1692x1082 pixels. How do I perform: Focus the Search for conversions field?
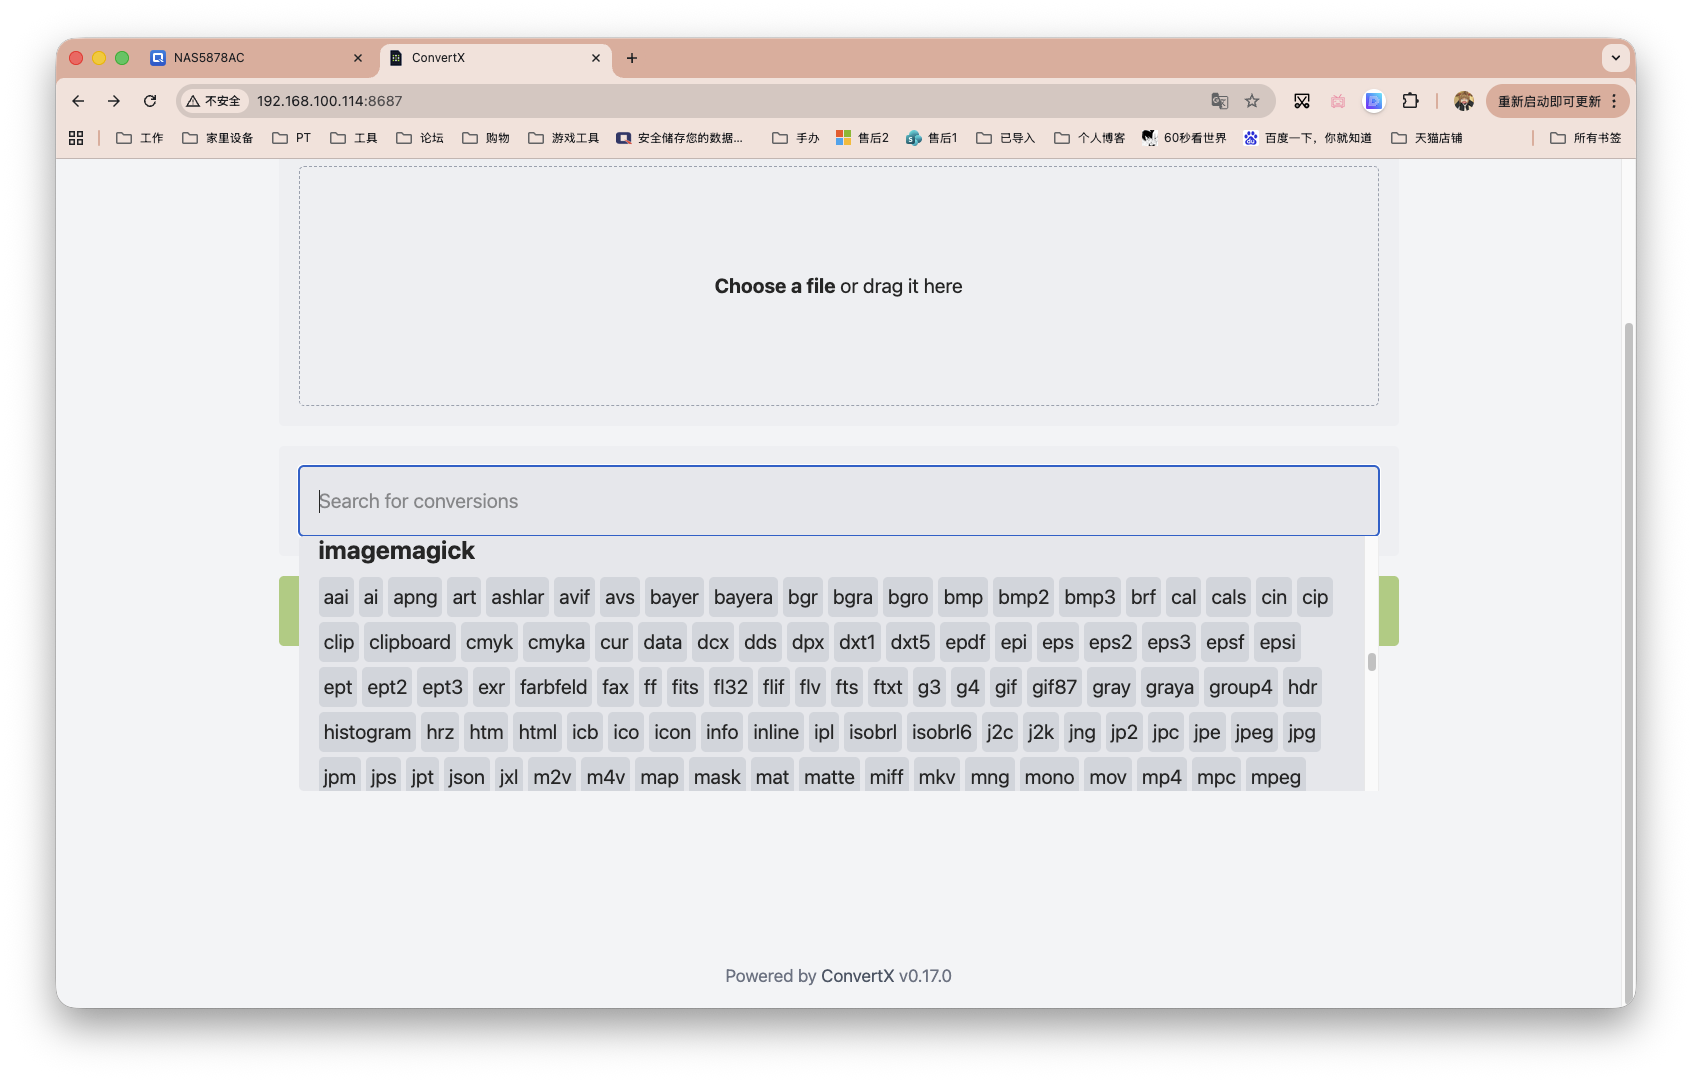pyautogui.click(x=838, y=501)
